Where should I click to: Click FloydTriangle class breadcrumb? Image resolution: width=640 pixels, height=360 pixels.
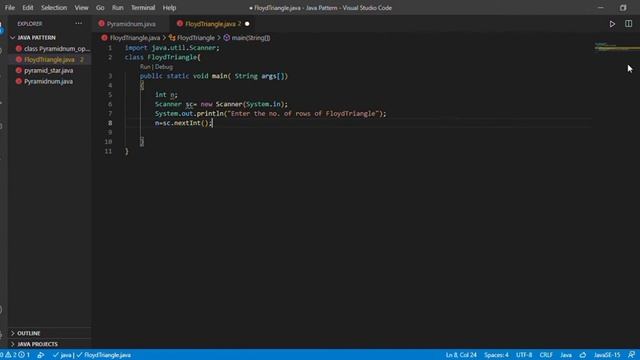(196, 38)
